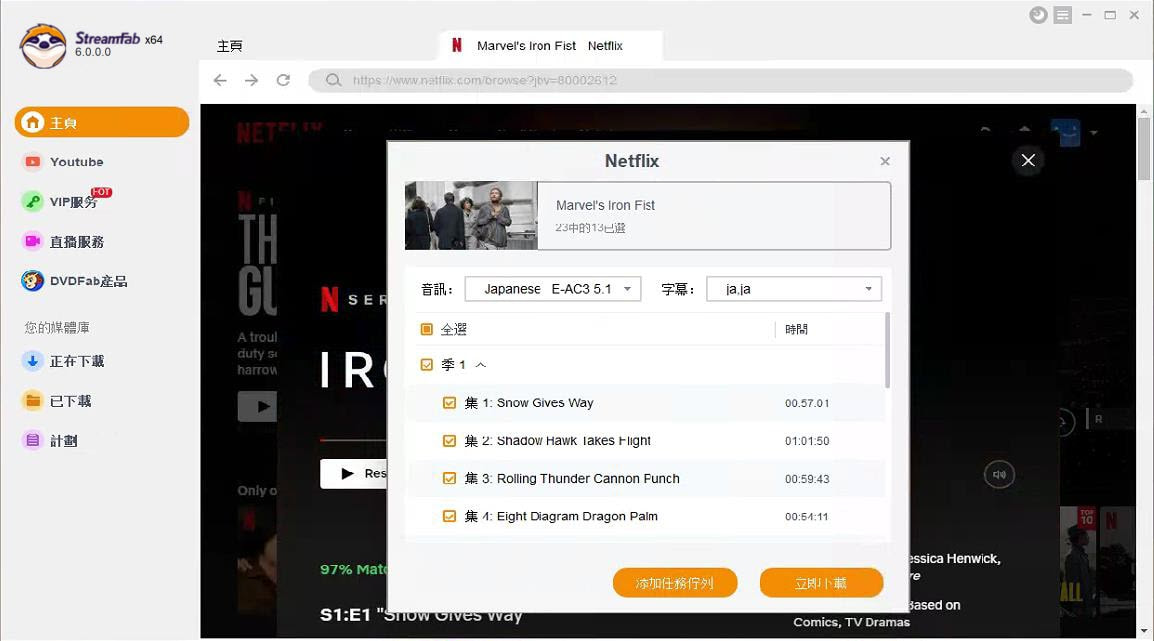1154x641 pixels.
Task: Click the volume mute icon on Netflix page
Action: [x=999, y=475]
